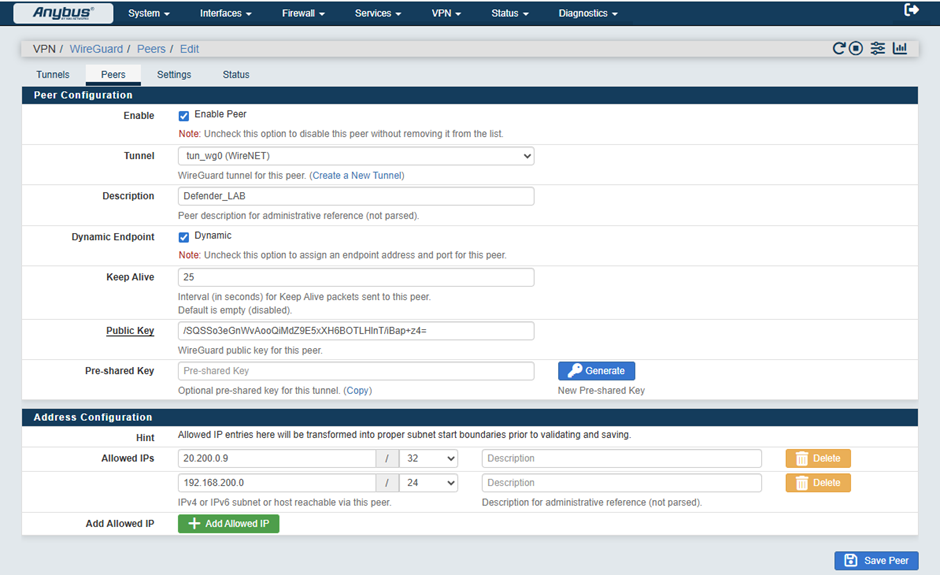Viewport: 940px width, 575px height.
Task: Open related settings via the sliders icon
Action: [x=877, y=48]
